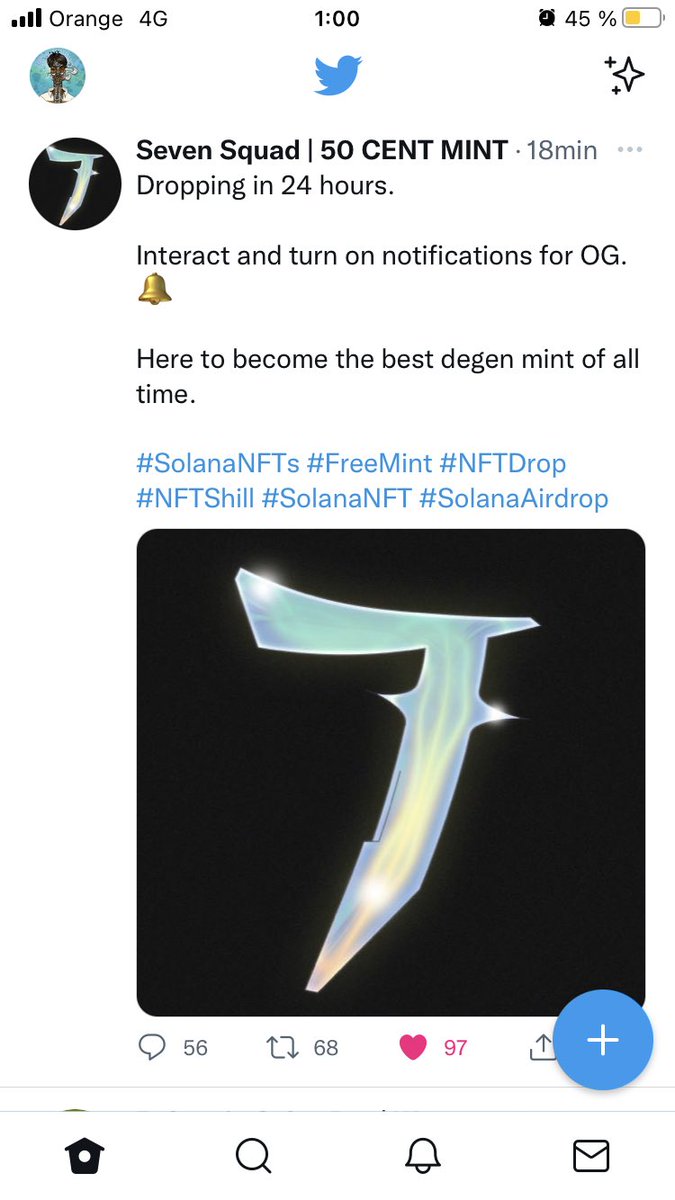Tap the #NFTDrop hashtag
The image size is (675, 1200).
tap(503, 464)
